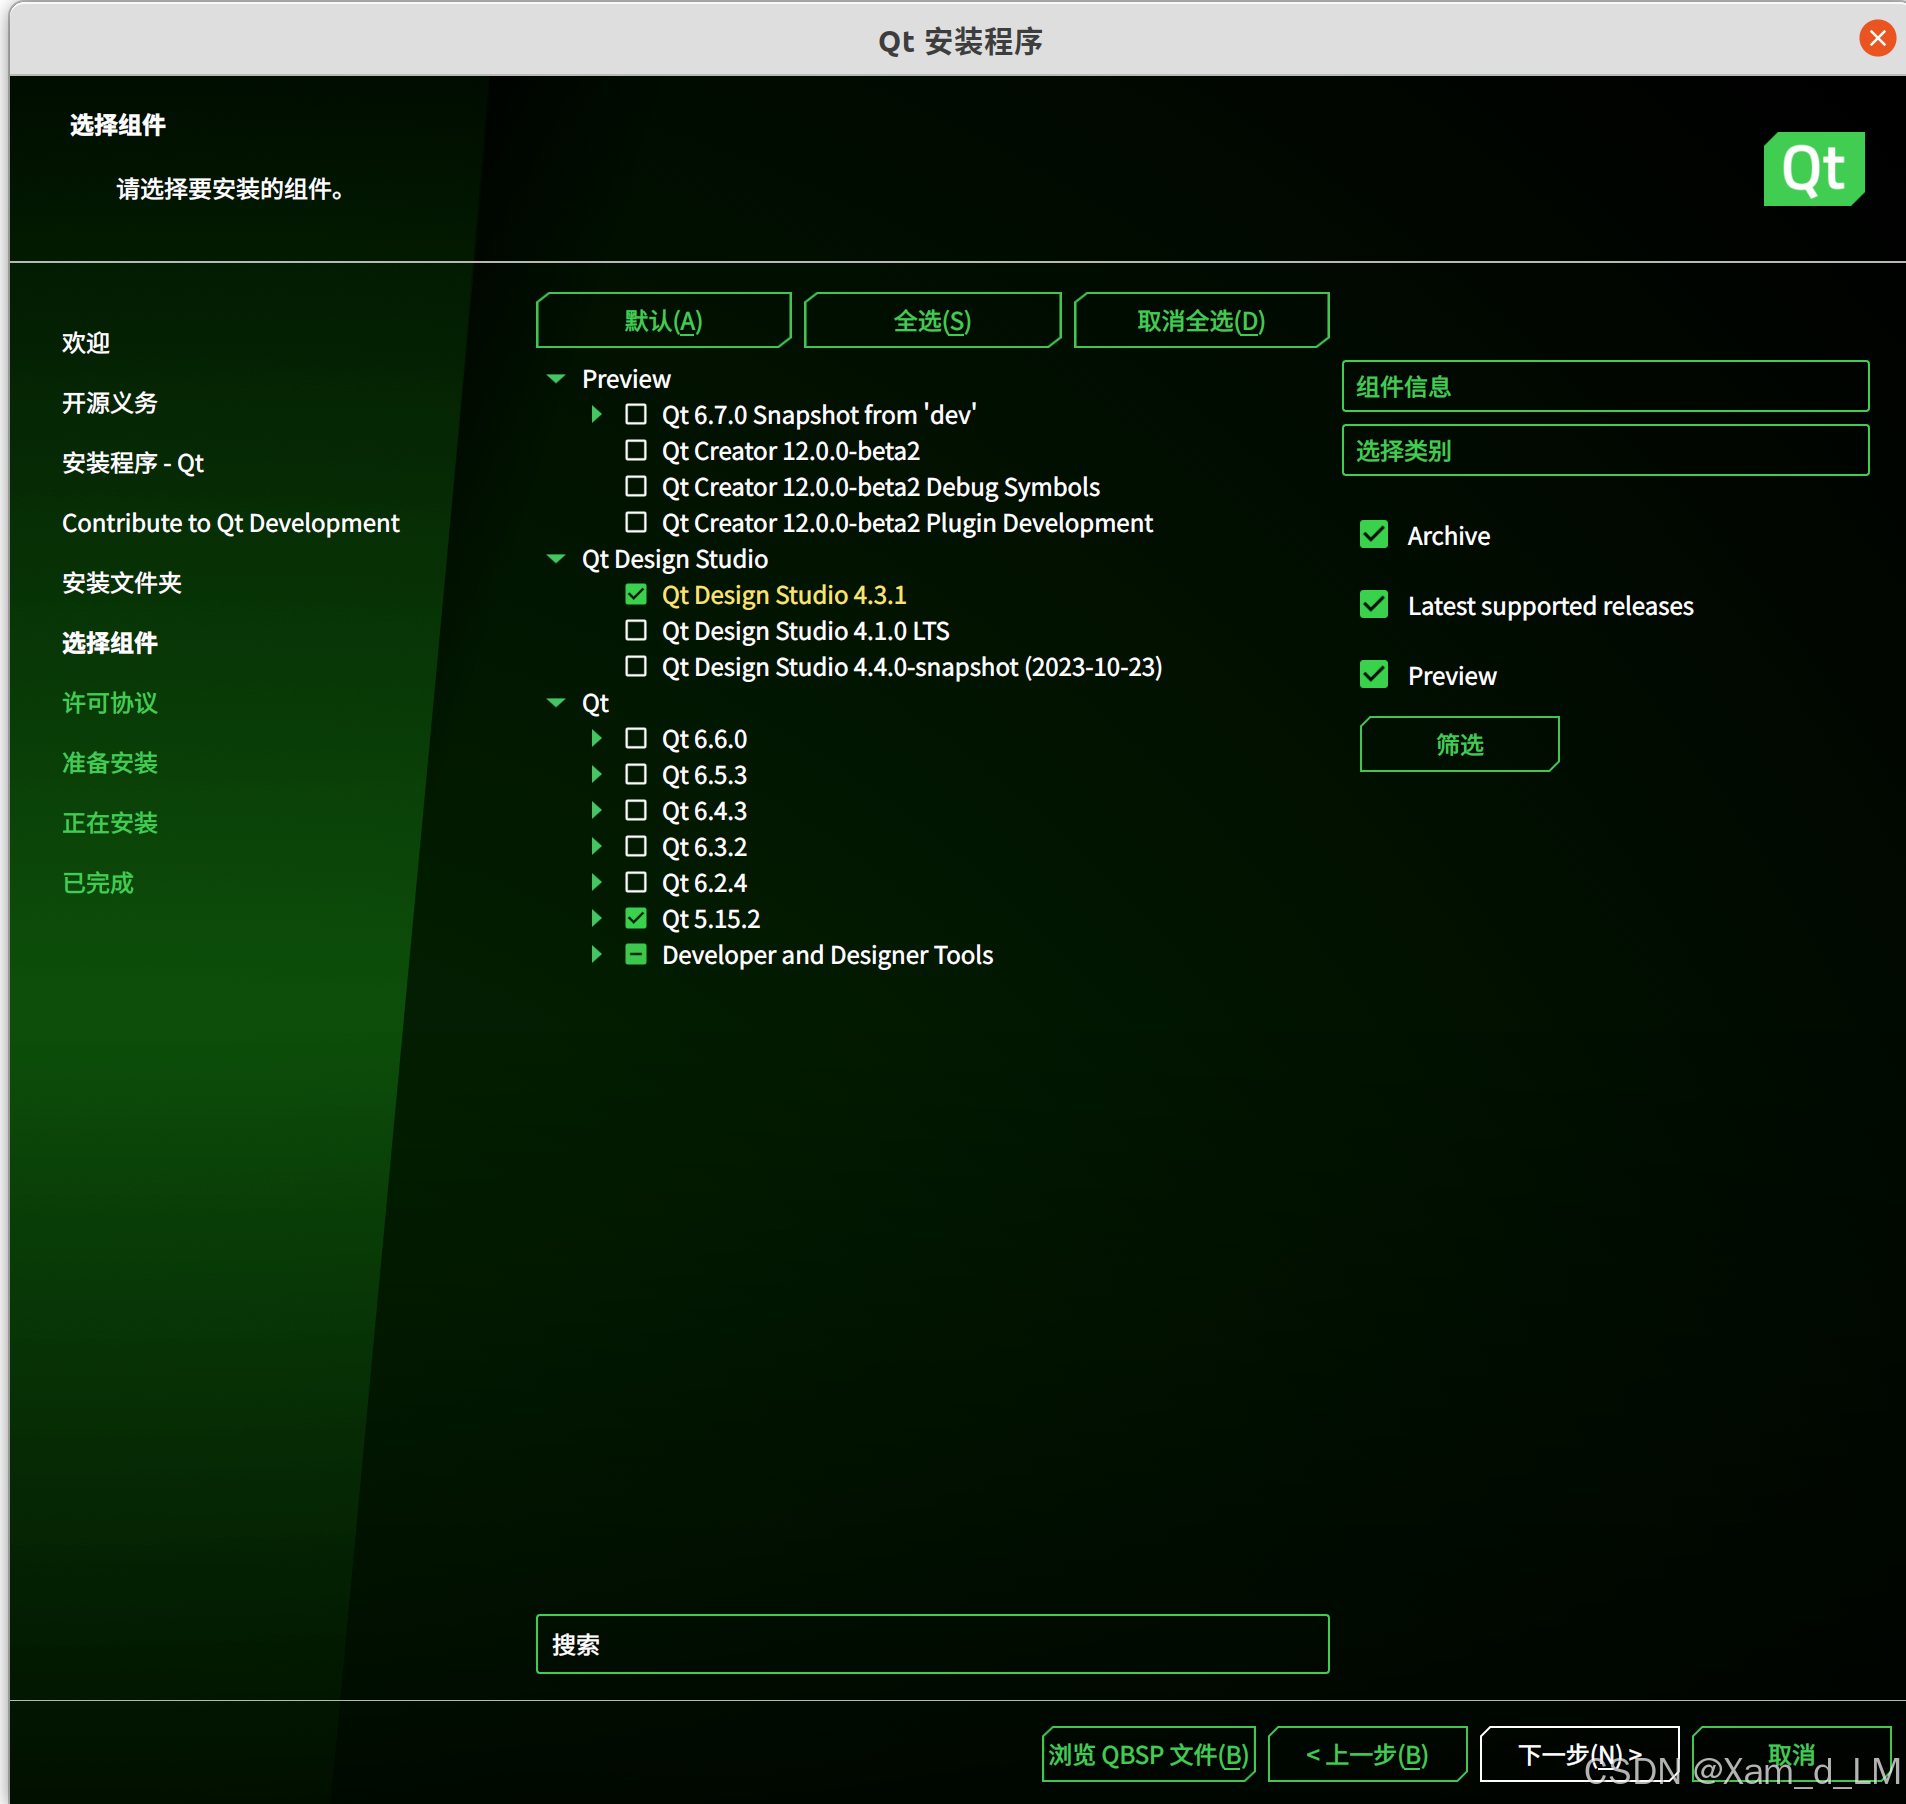Uncheck Qt Design Studio 4.3.1

click(636, 594)
